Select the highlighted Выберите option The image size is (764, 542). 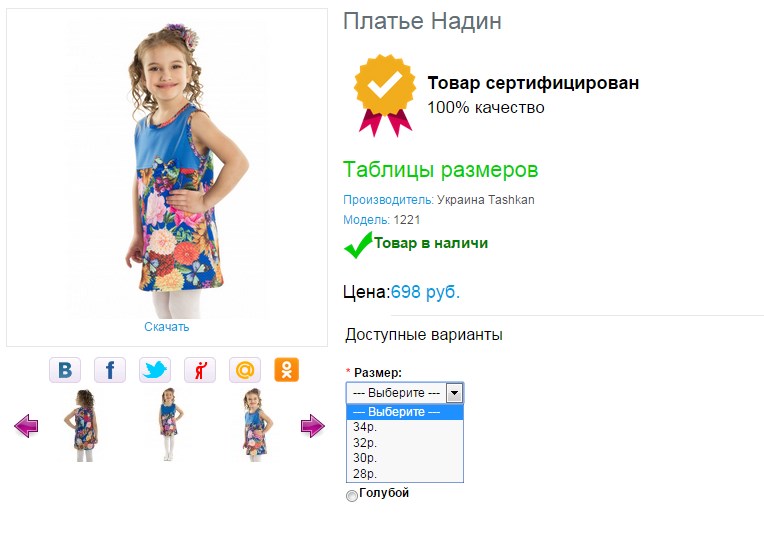(x=404, y=412)
